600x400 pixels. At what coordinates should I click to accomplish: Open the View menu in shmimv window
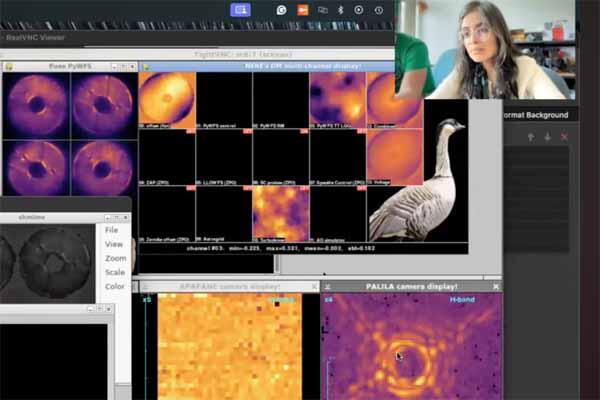click(114, 244)
